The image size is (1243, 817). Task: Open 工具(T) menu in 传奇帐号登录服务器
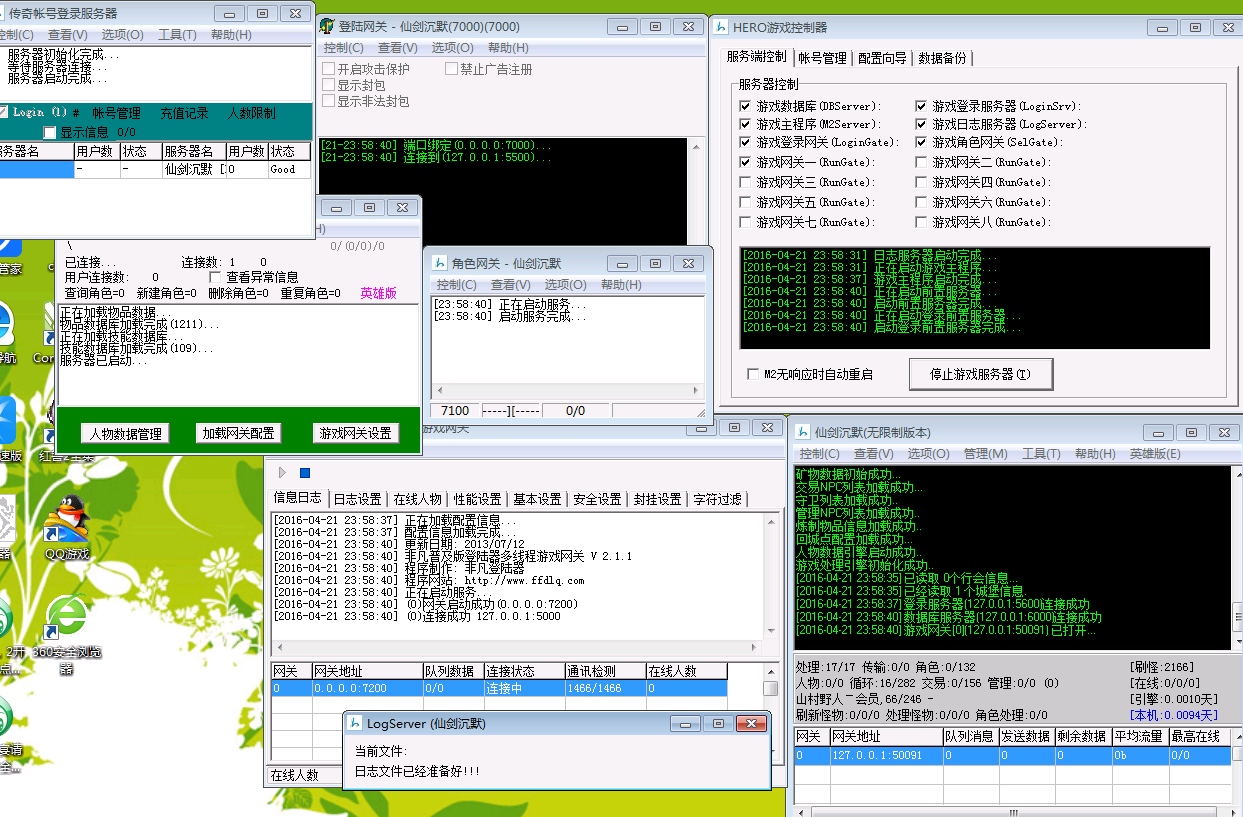point(177,35)
